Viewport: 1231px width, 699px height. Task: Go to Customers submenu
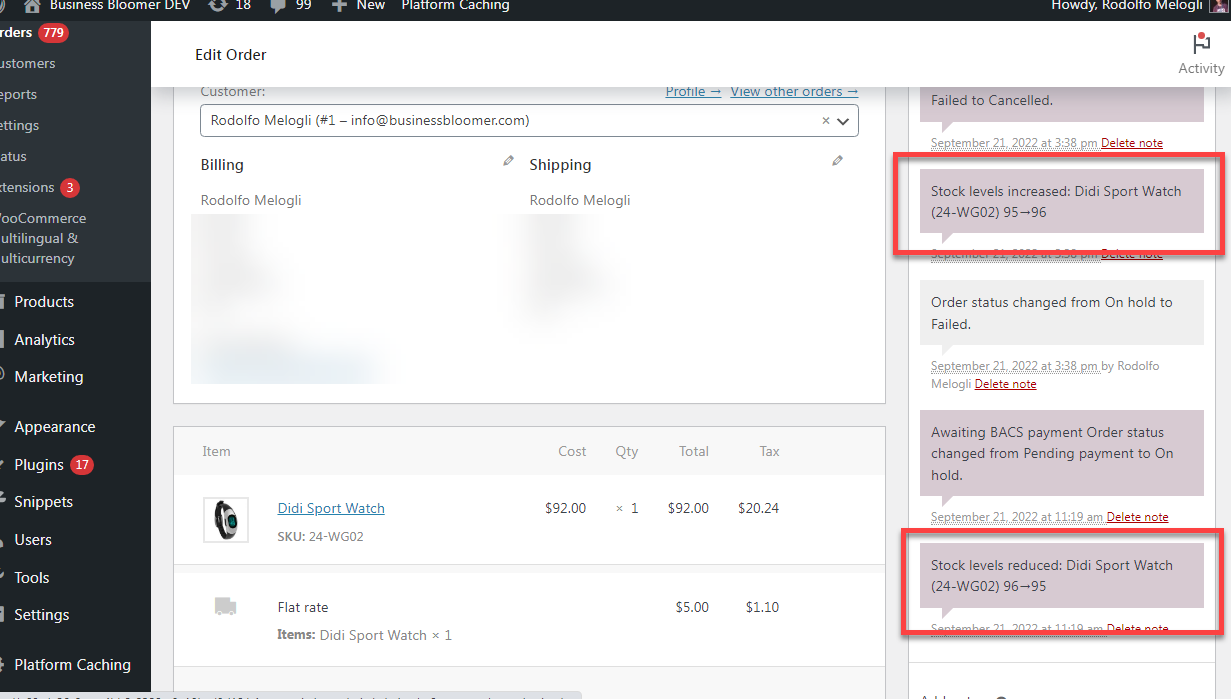pyautogui.click(x=27, y=63)
